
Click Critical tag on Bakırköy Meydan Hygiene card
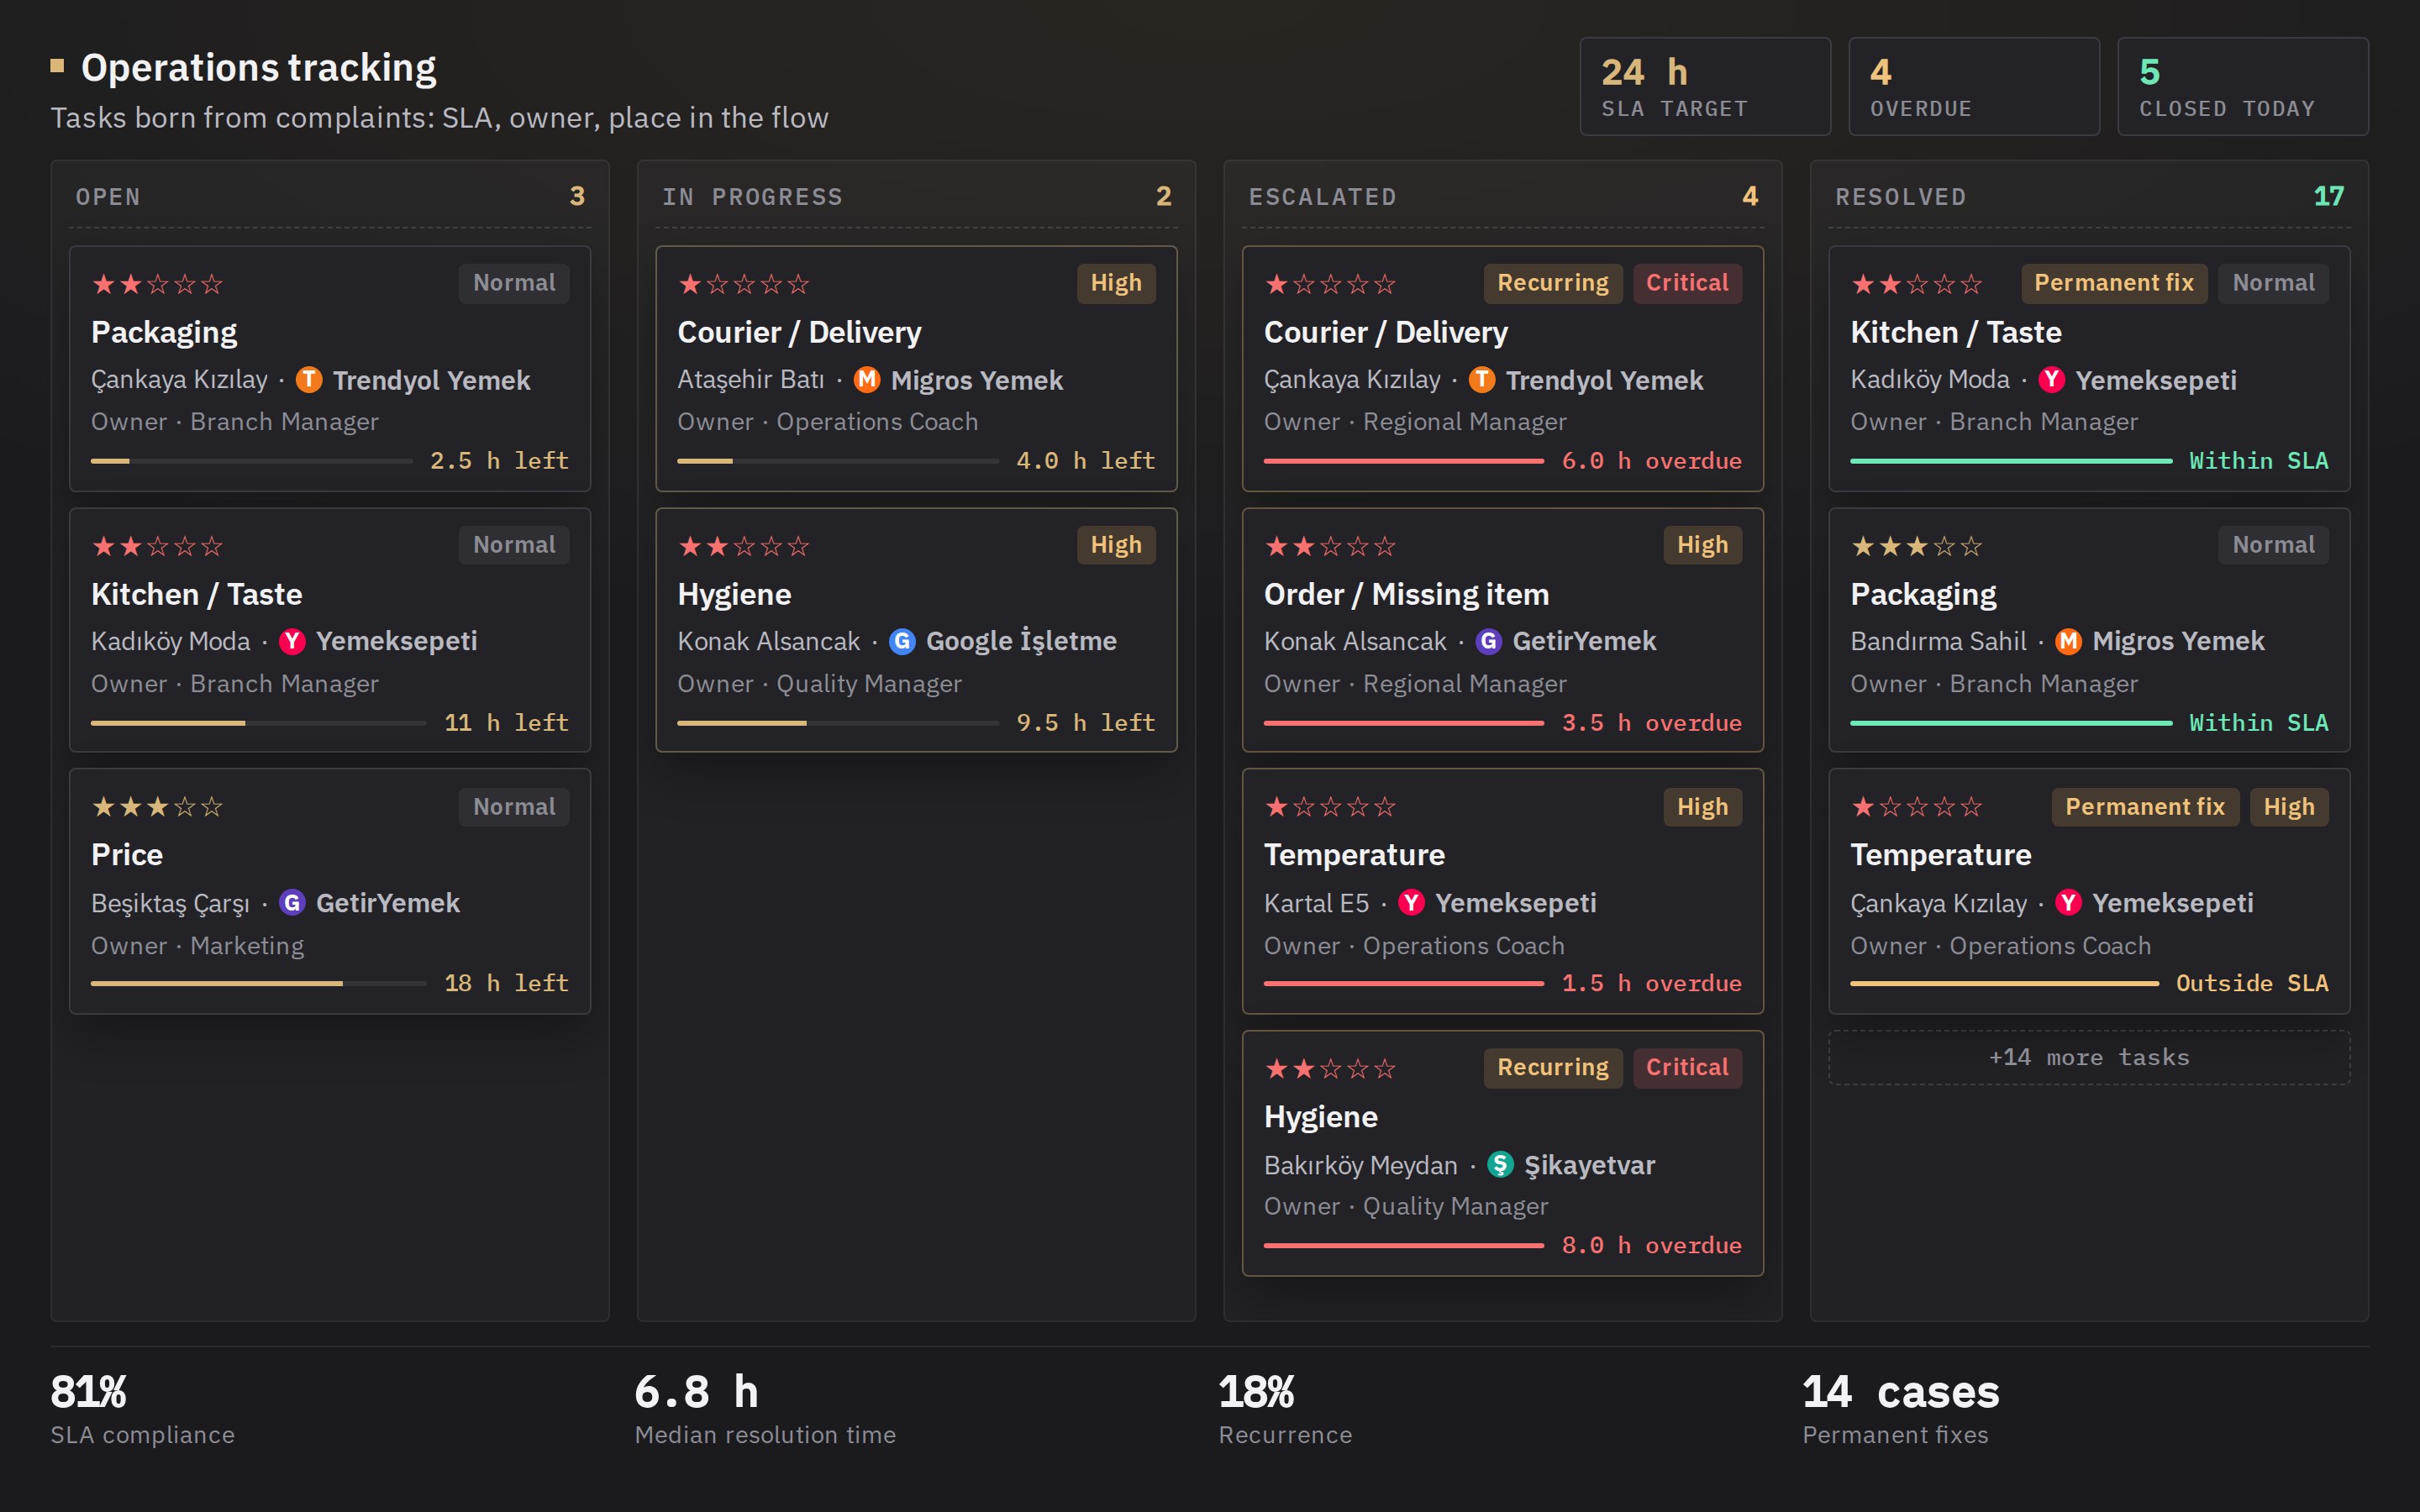pyautogui.click(x=1687, y=1068)
